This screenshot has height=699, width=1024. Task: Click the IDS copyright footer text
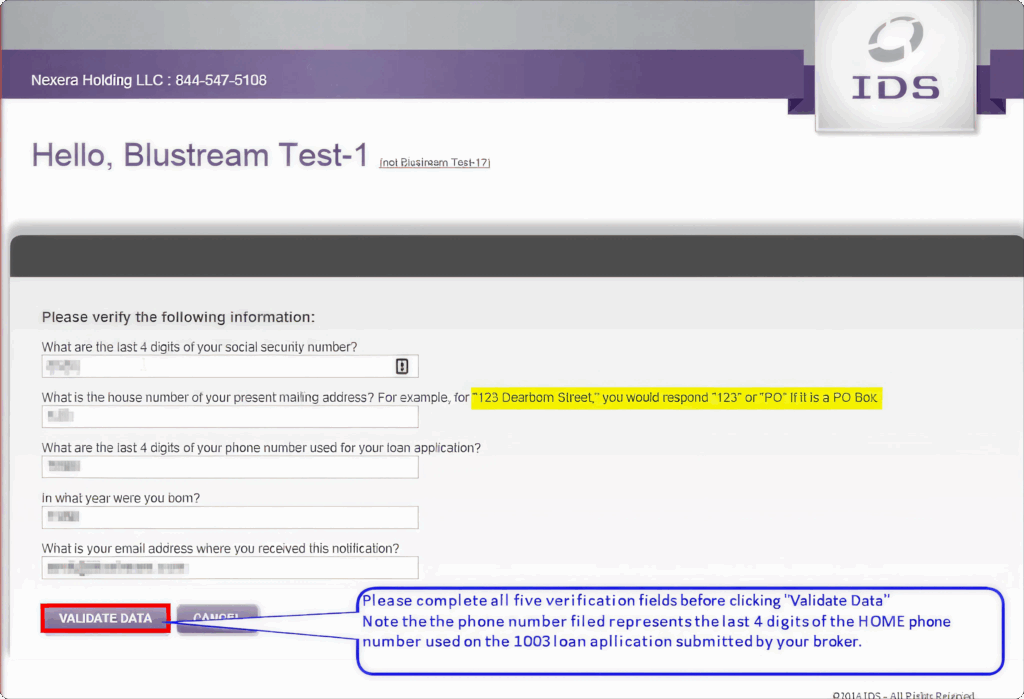pyautogui.click(x=902, y=693)
